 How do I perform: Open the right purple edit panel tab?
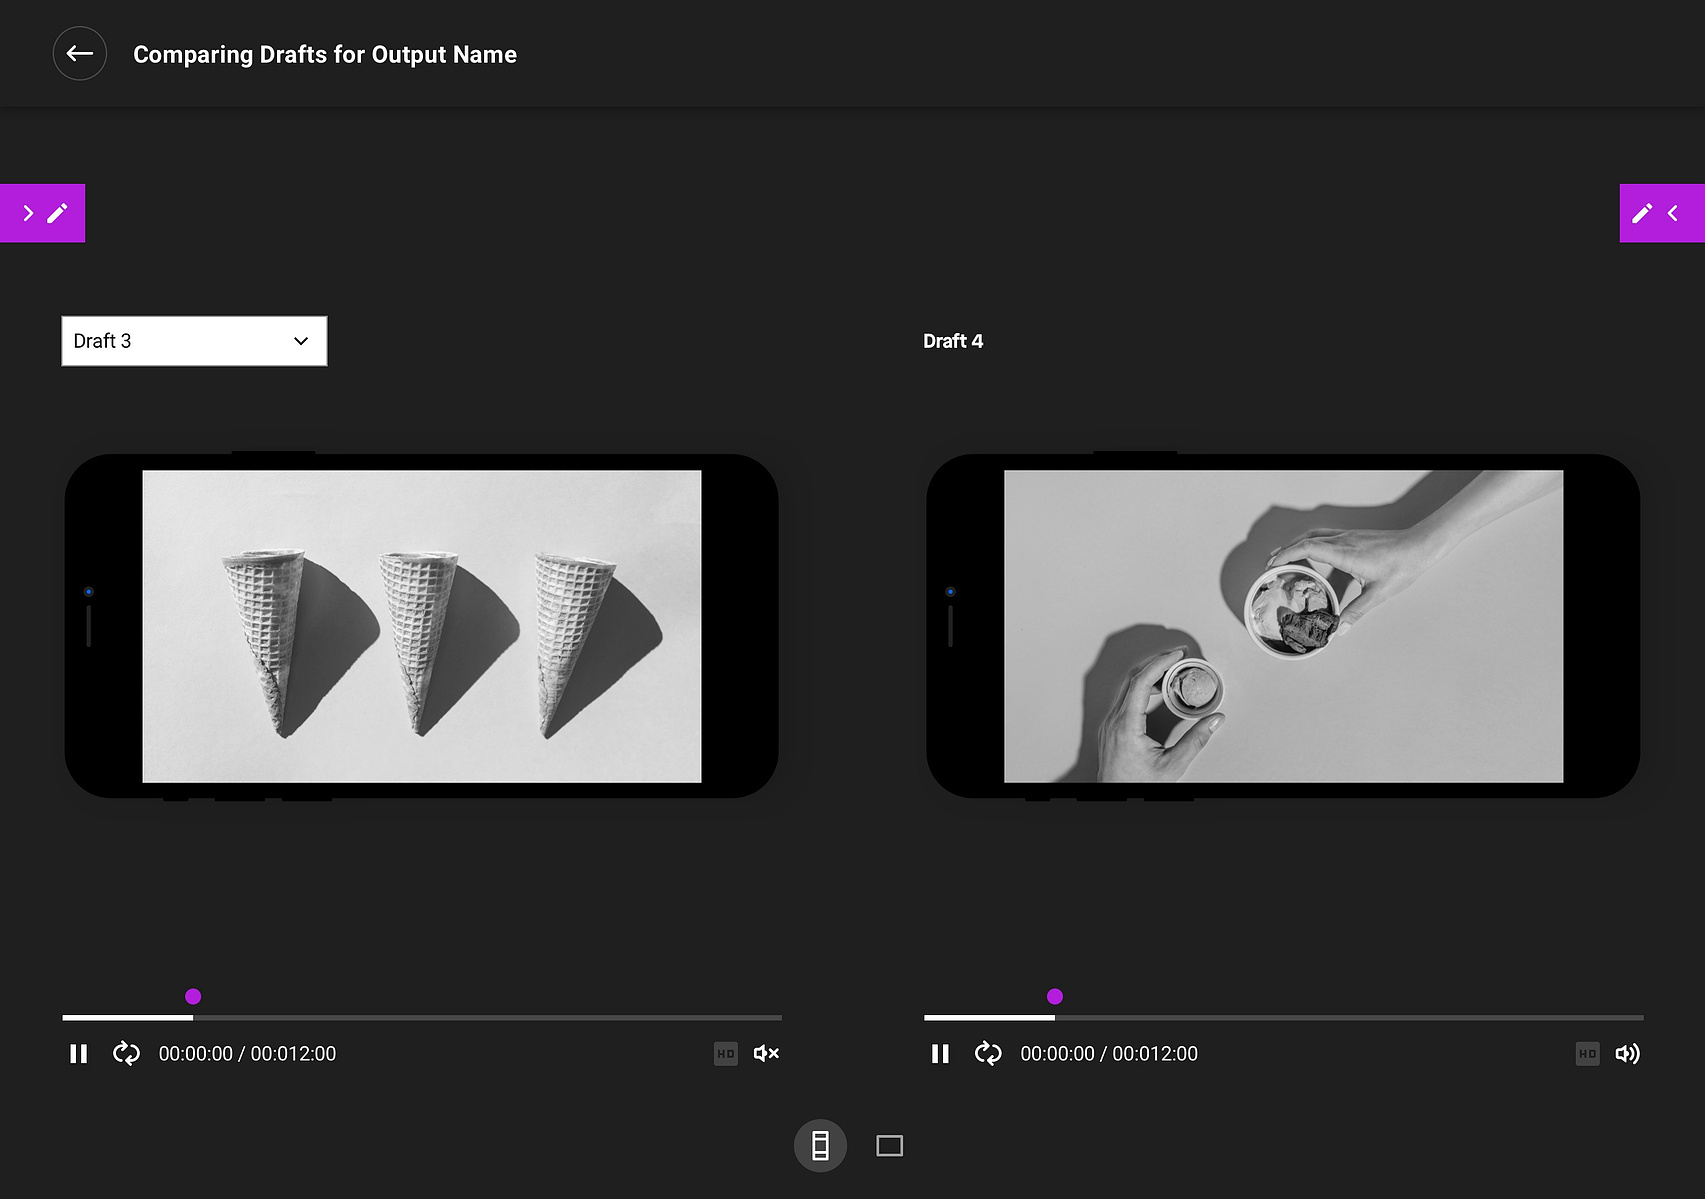click(1662, 213)
